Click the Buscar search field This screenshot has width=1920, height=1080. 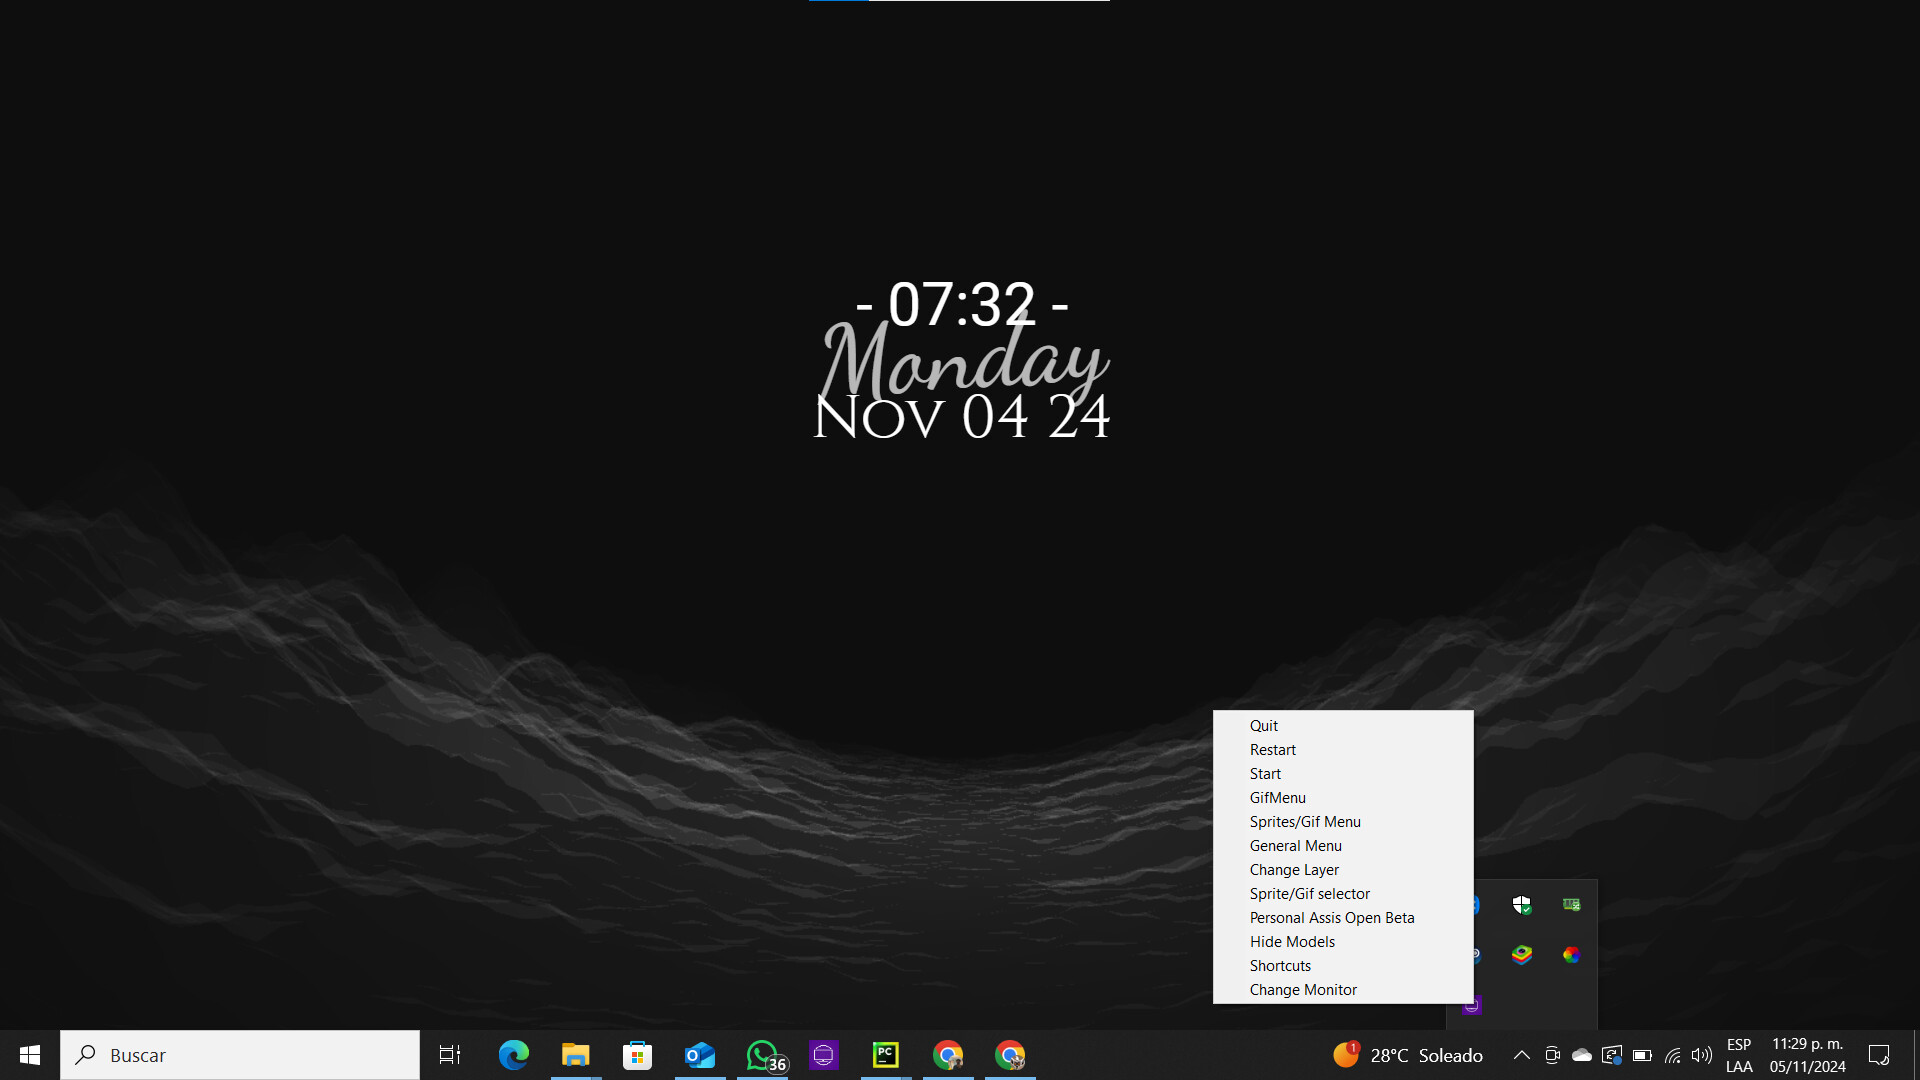coord(240,1054)
